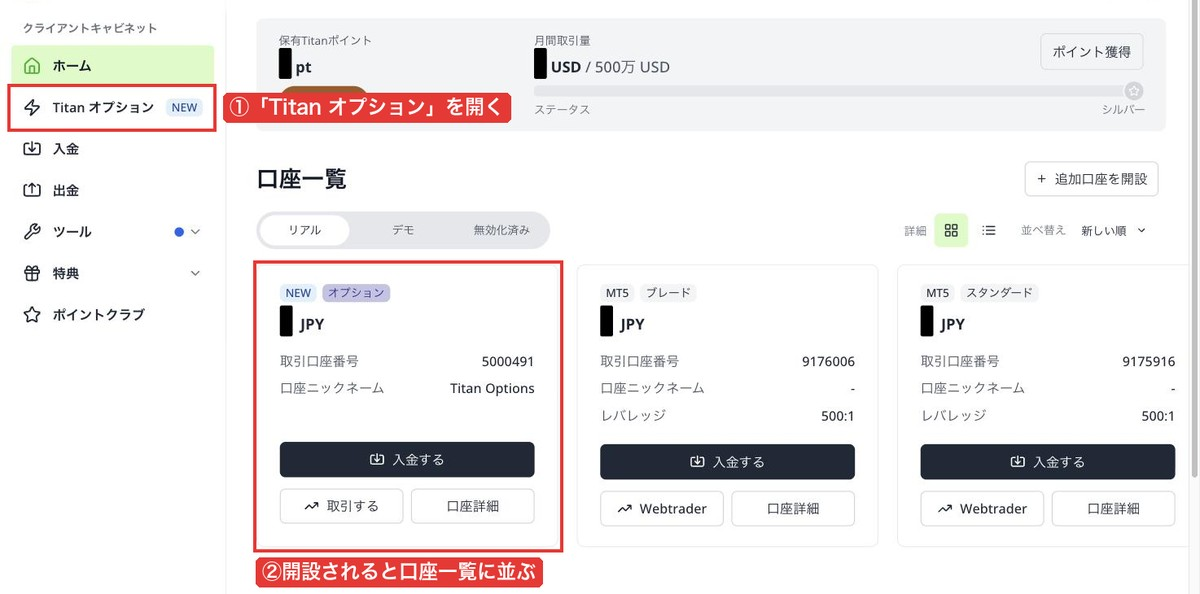This screenshot has height=594, width=1200.
Task: Click the silver star at progress bar end
Action: pyautogui.click(x=1133, y=90)
